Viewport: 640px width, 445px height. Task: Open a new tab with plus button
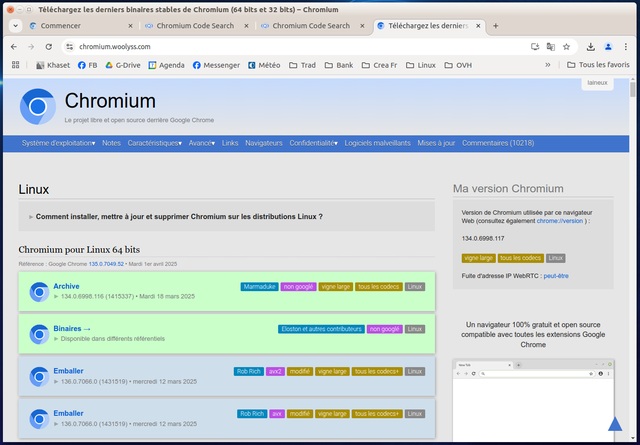click(496, 26)
